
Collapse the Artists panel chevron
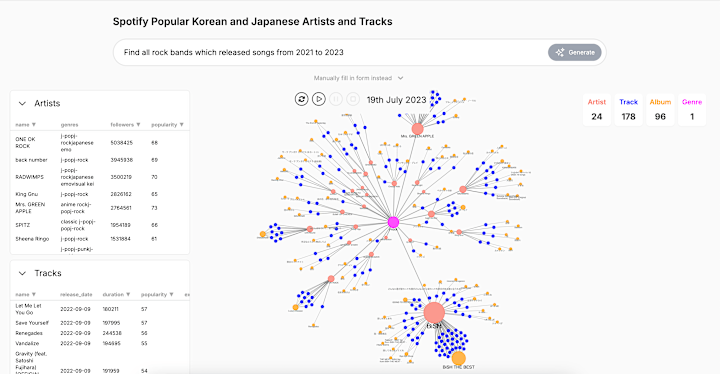[22, 103]
